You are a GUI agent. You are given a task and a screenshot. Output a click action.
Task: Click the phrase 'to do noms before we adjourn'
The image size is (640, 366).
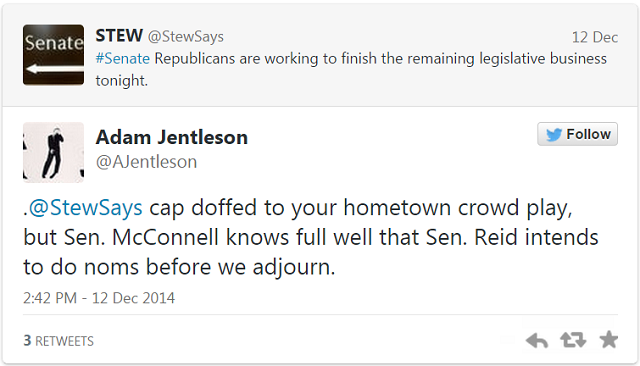click(x=178, y=268)
